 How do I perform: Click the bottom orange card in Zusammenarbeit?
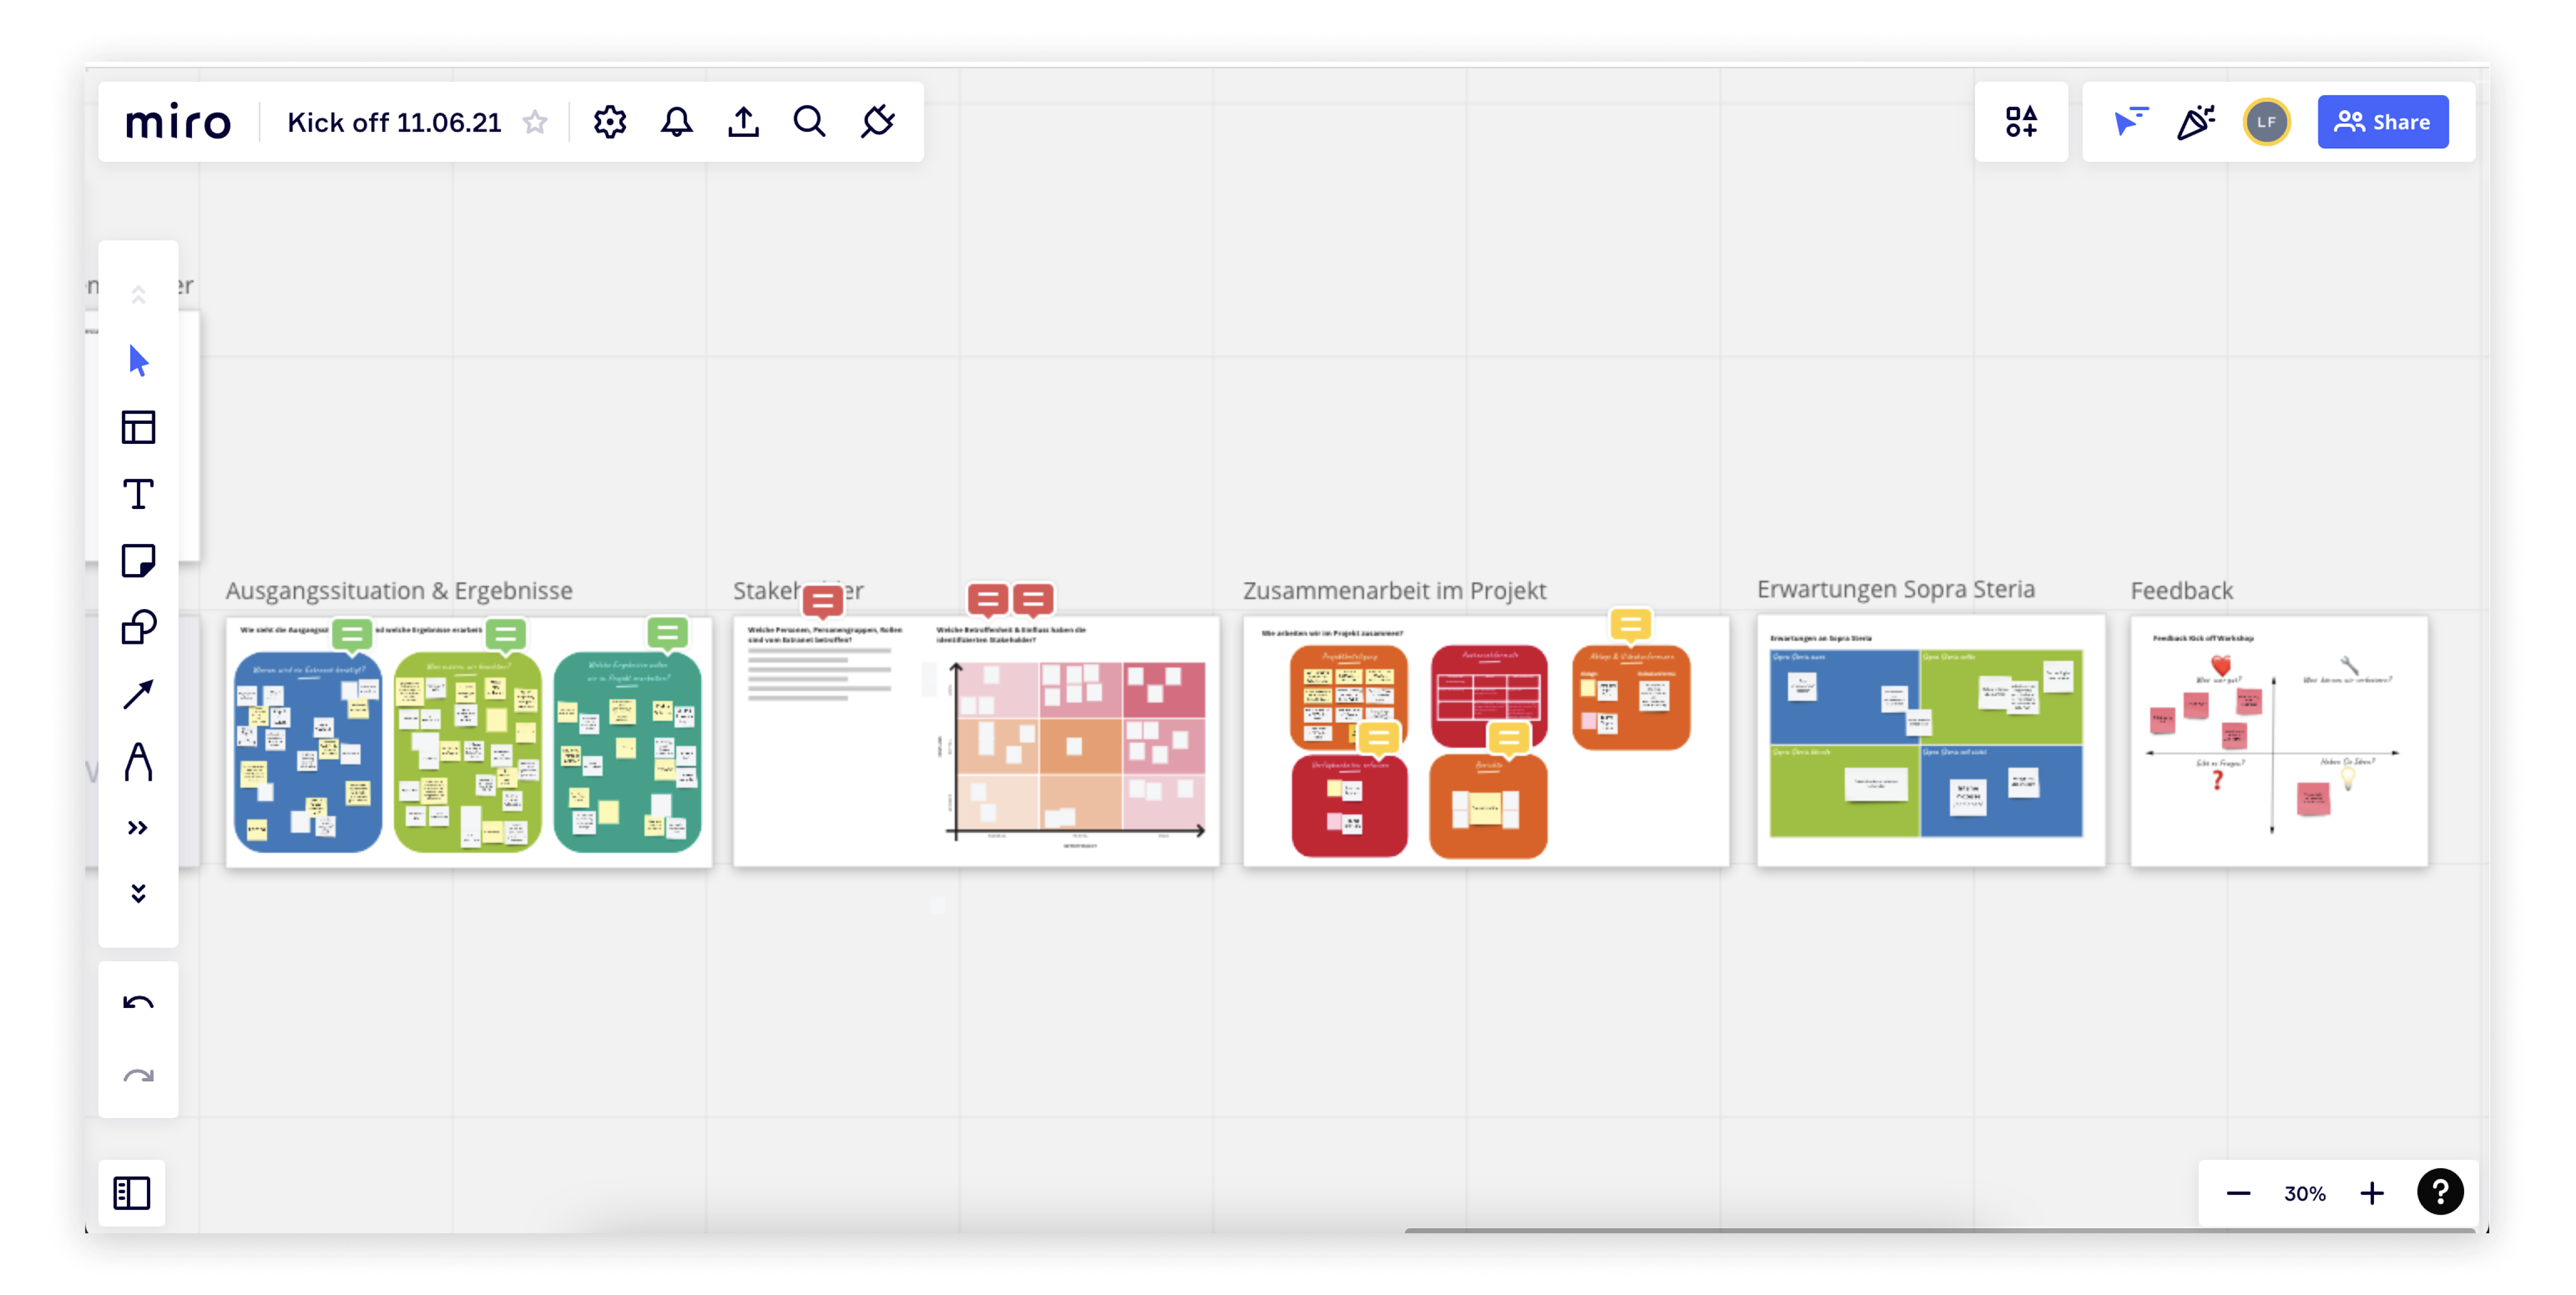click(x=1487, y=806)
